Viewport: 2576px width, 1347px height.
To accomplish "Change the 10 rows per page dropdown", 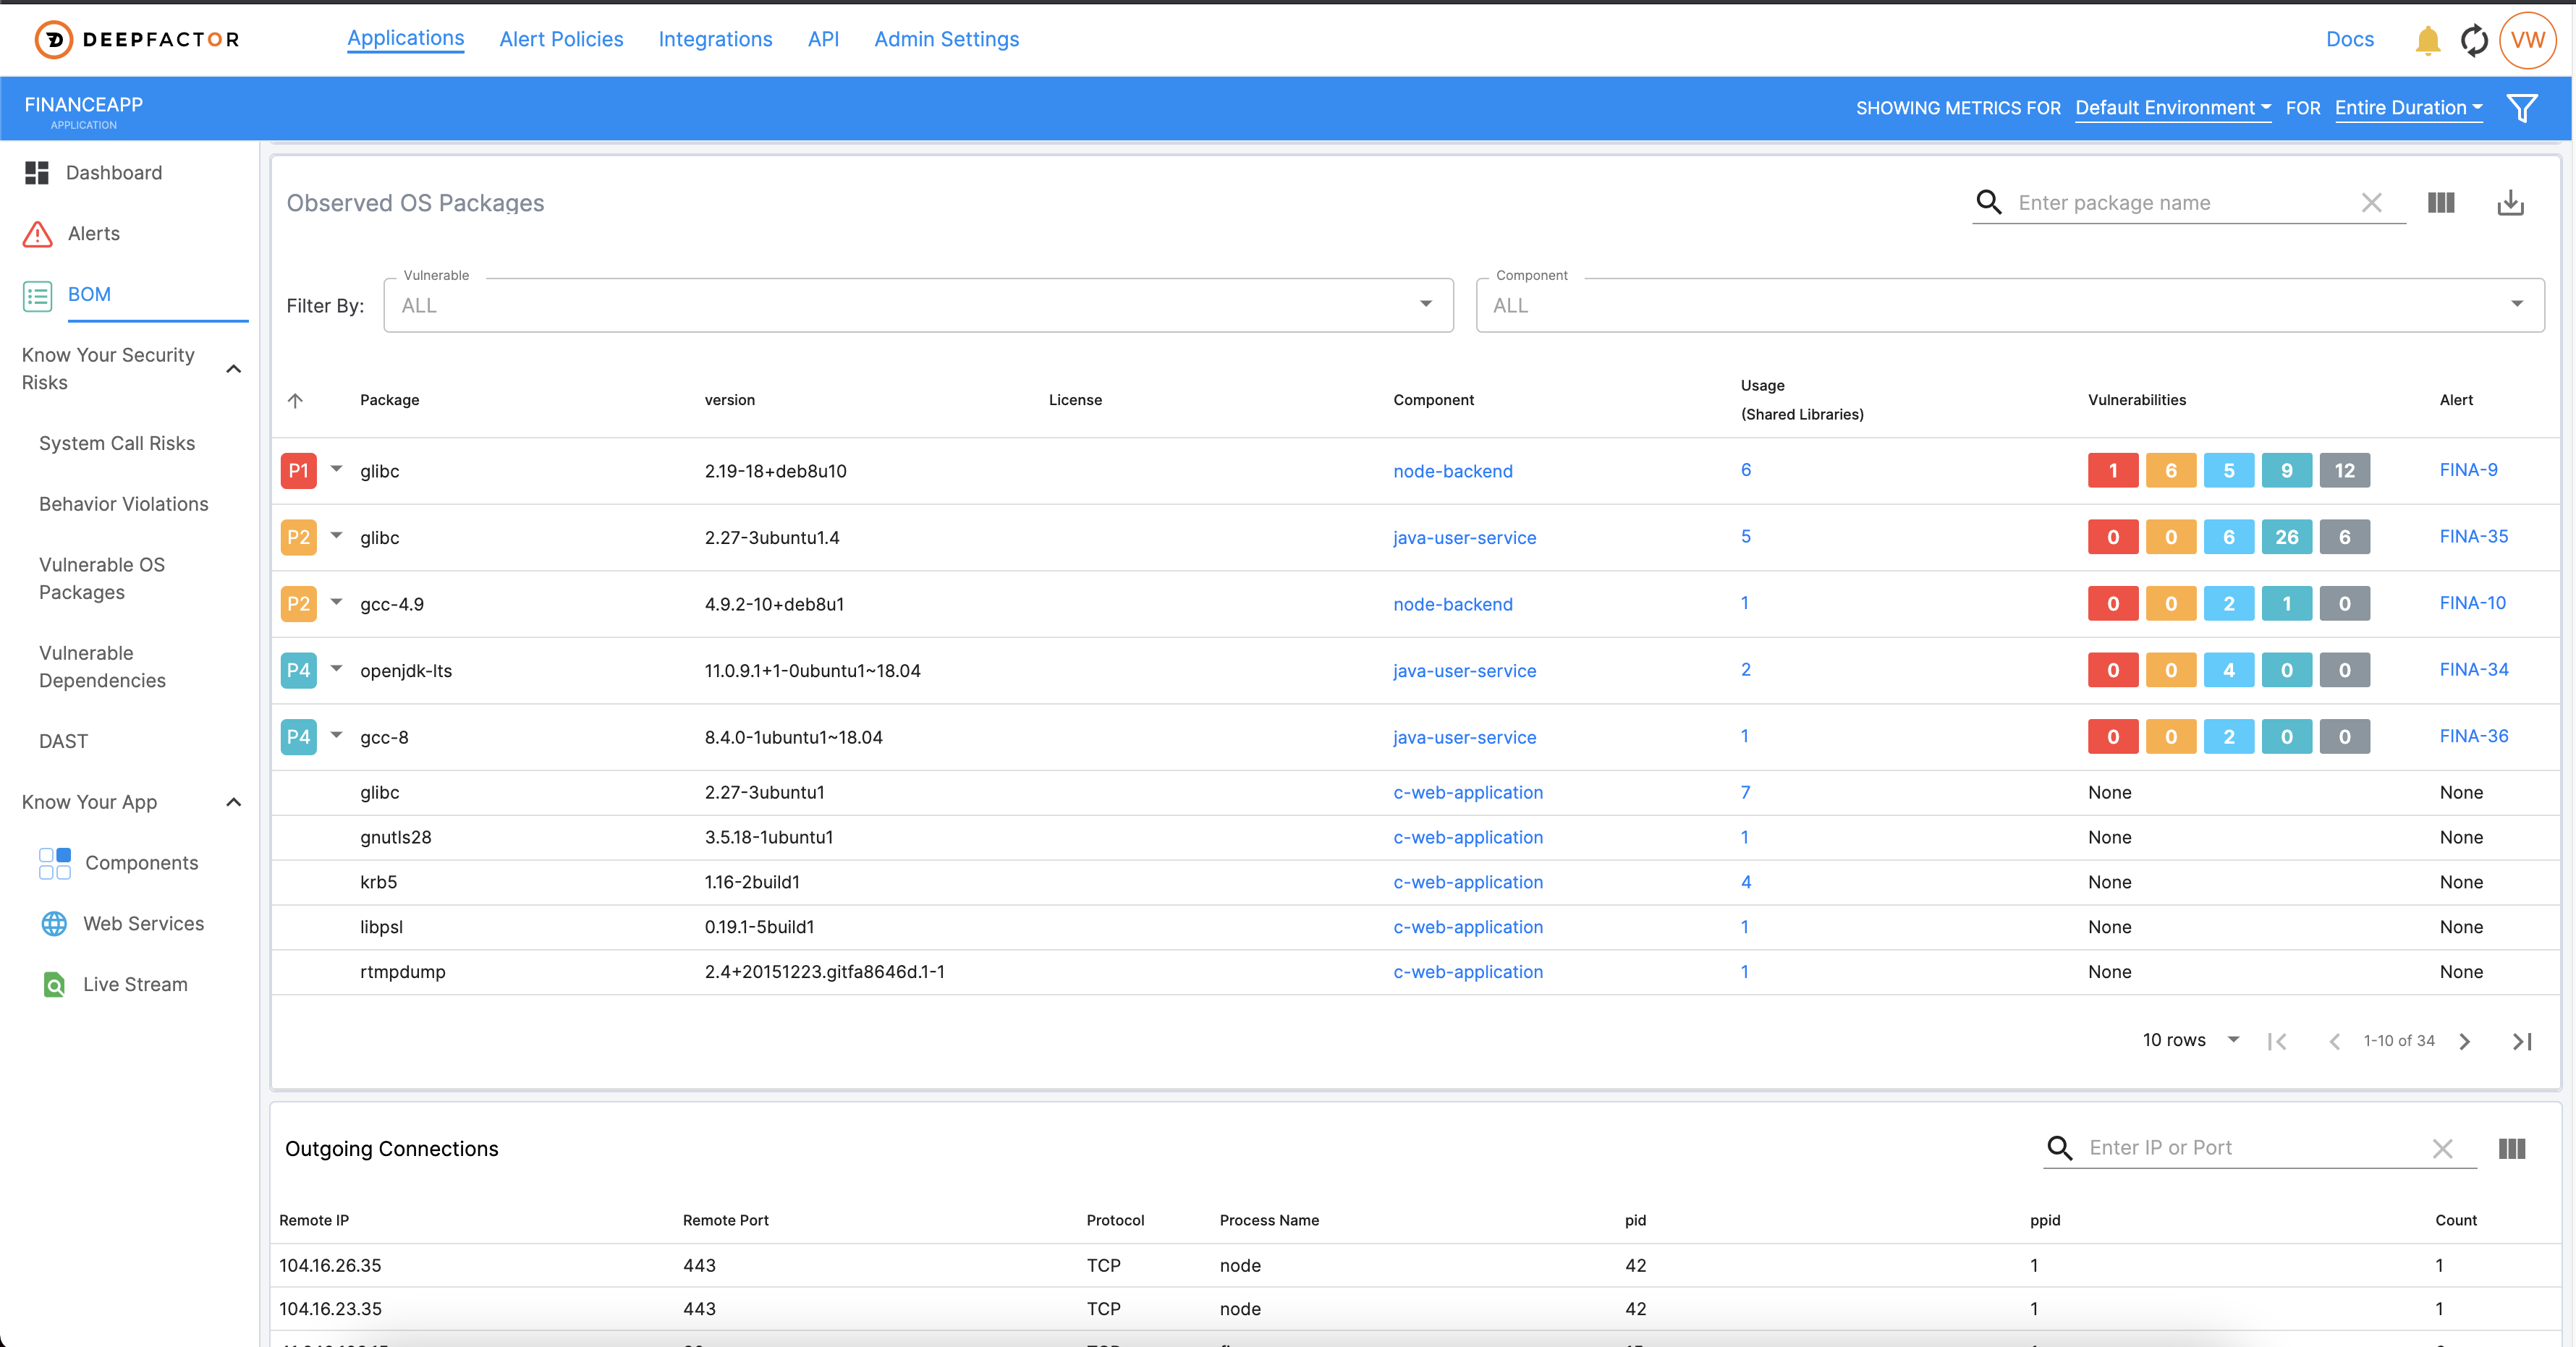I will [2190, 1040].
